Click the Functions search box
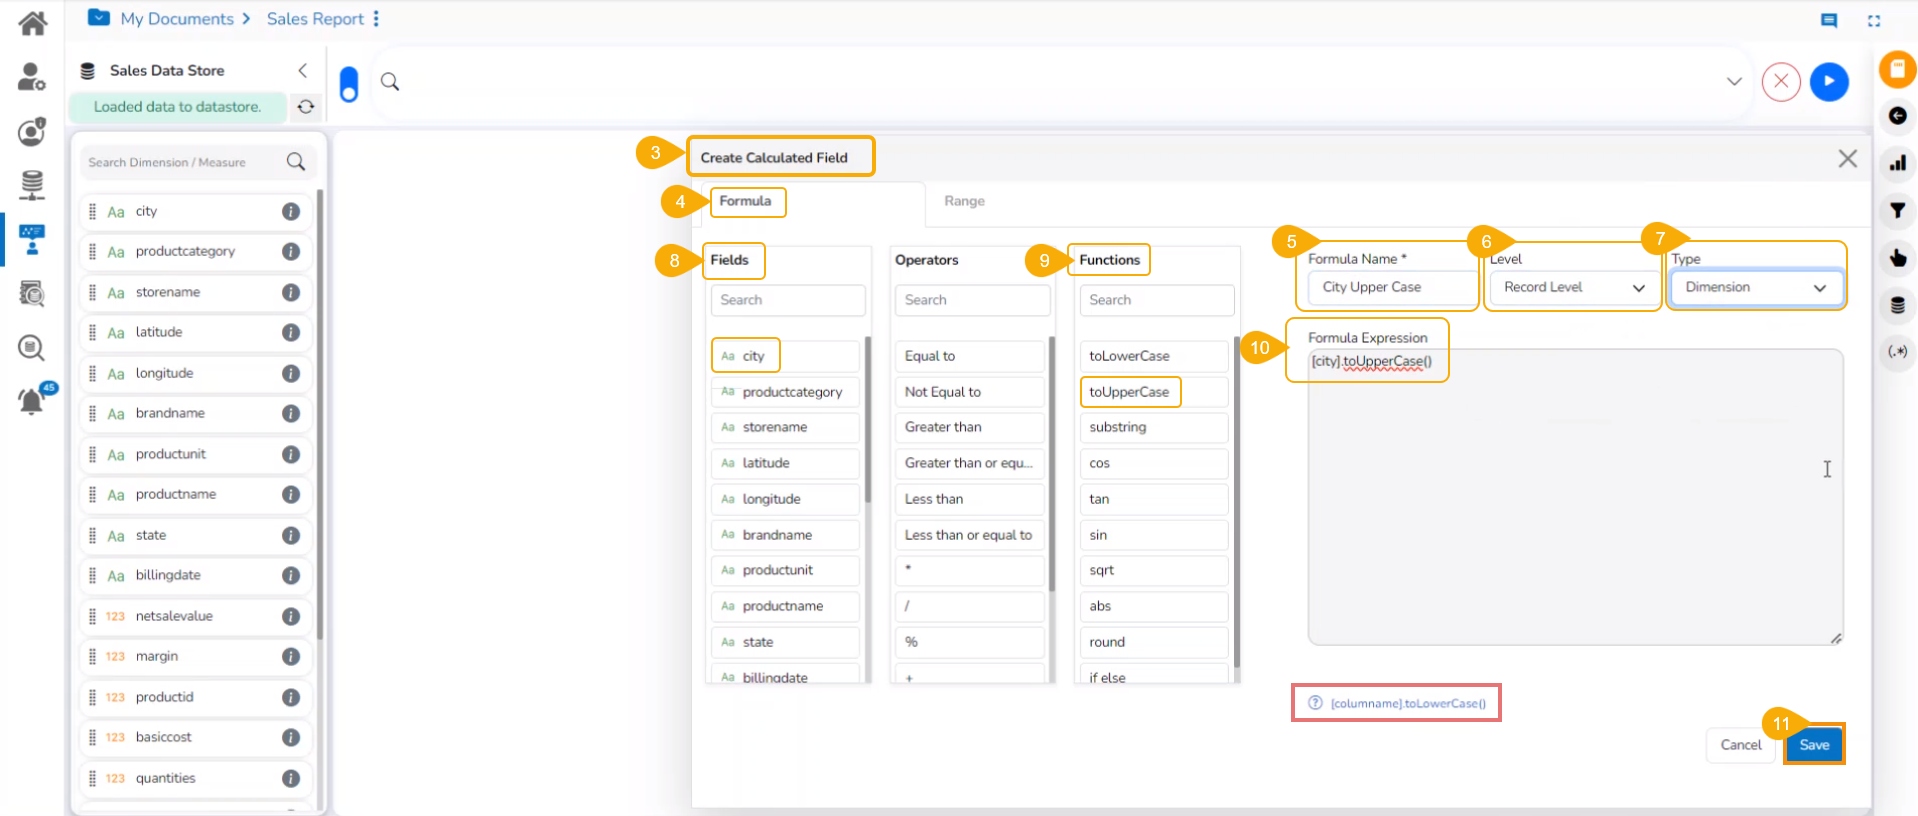Screen dimensions: 1918x816 (1156, 300)
